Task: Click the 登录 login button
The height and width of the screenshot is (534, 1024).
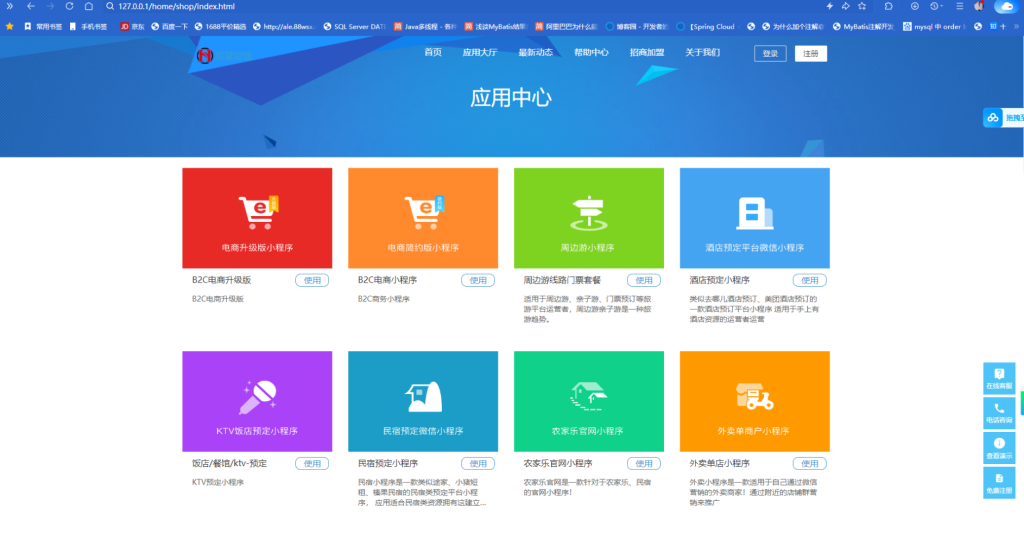Action: point(770,54)
